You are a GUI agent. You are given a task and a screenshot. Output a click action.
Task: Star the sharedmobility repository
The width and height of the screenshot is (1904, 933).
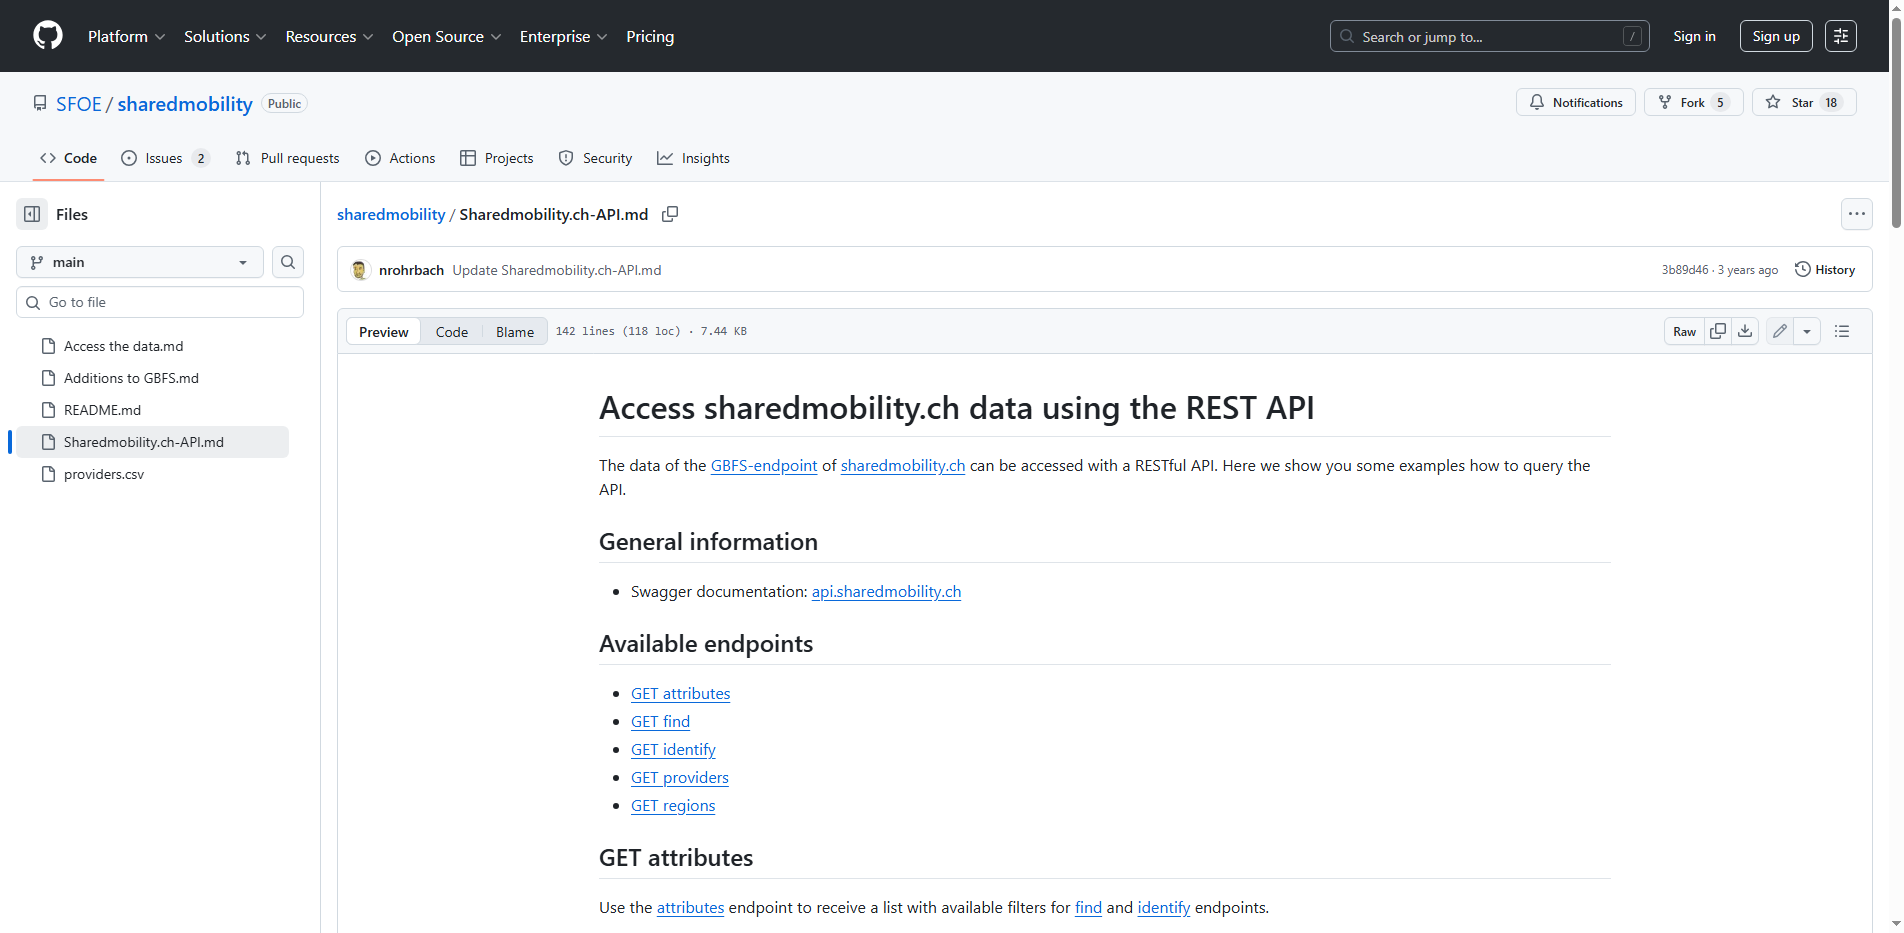(x=1803, y=102)
